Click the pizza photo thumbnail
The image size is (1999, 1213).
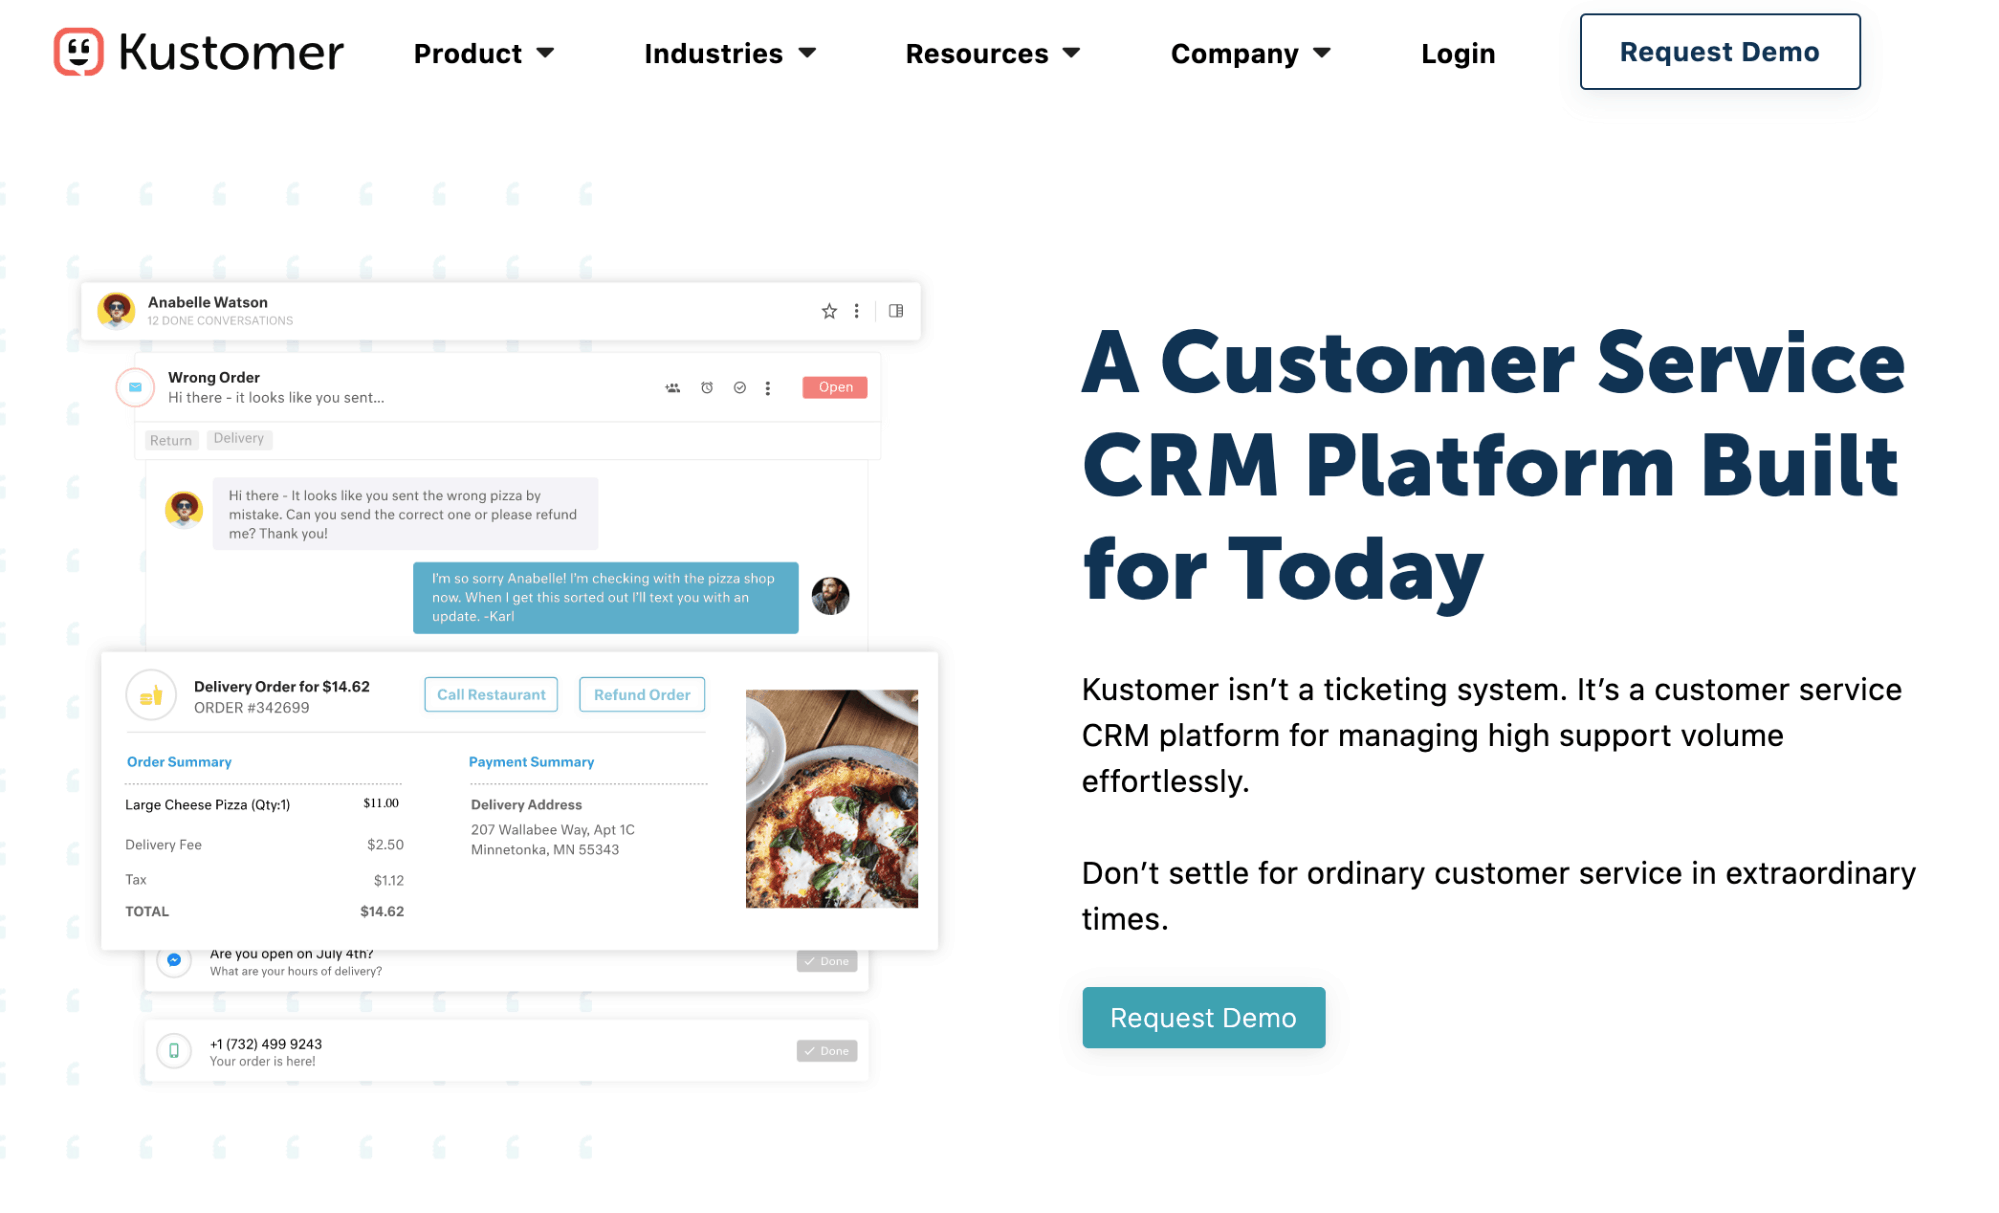pos(832,799)
